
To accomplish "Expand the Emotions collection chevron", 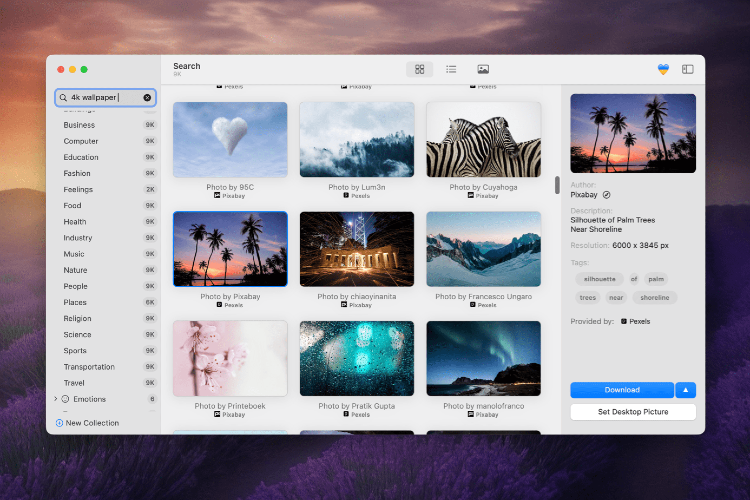I will (56, 399).
